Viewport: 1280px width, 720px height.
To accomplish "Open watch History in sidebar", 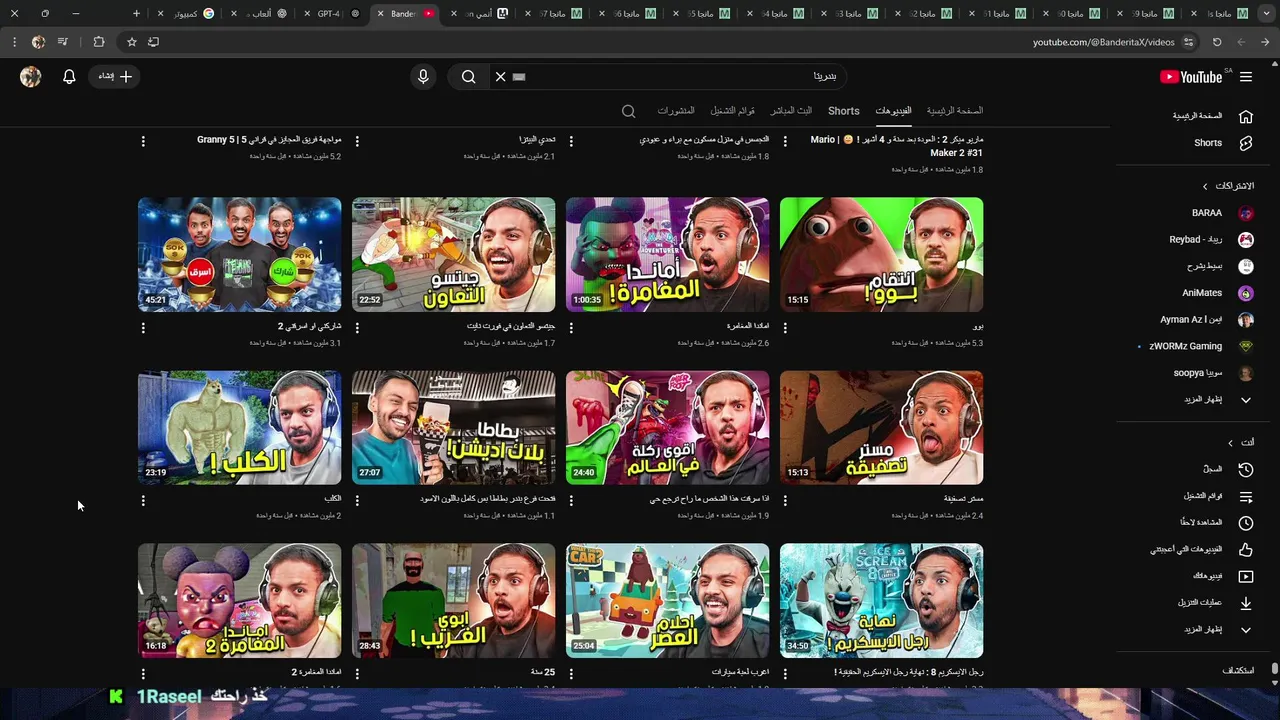I will point(1227,469).
